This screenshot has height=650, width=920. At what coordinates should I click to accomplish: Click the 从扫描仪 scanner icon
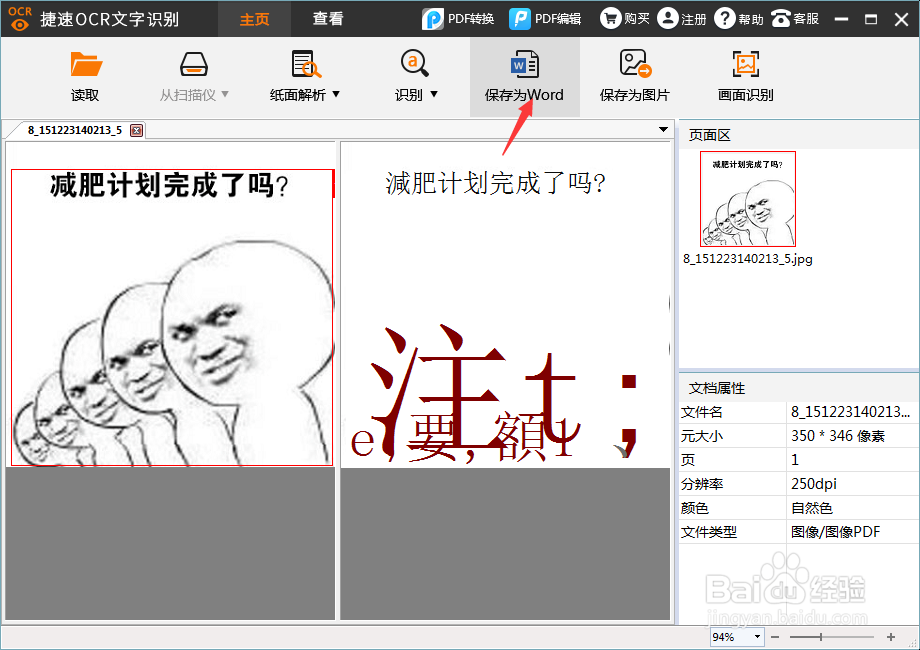(x=194, y=64)
